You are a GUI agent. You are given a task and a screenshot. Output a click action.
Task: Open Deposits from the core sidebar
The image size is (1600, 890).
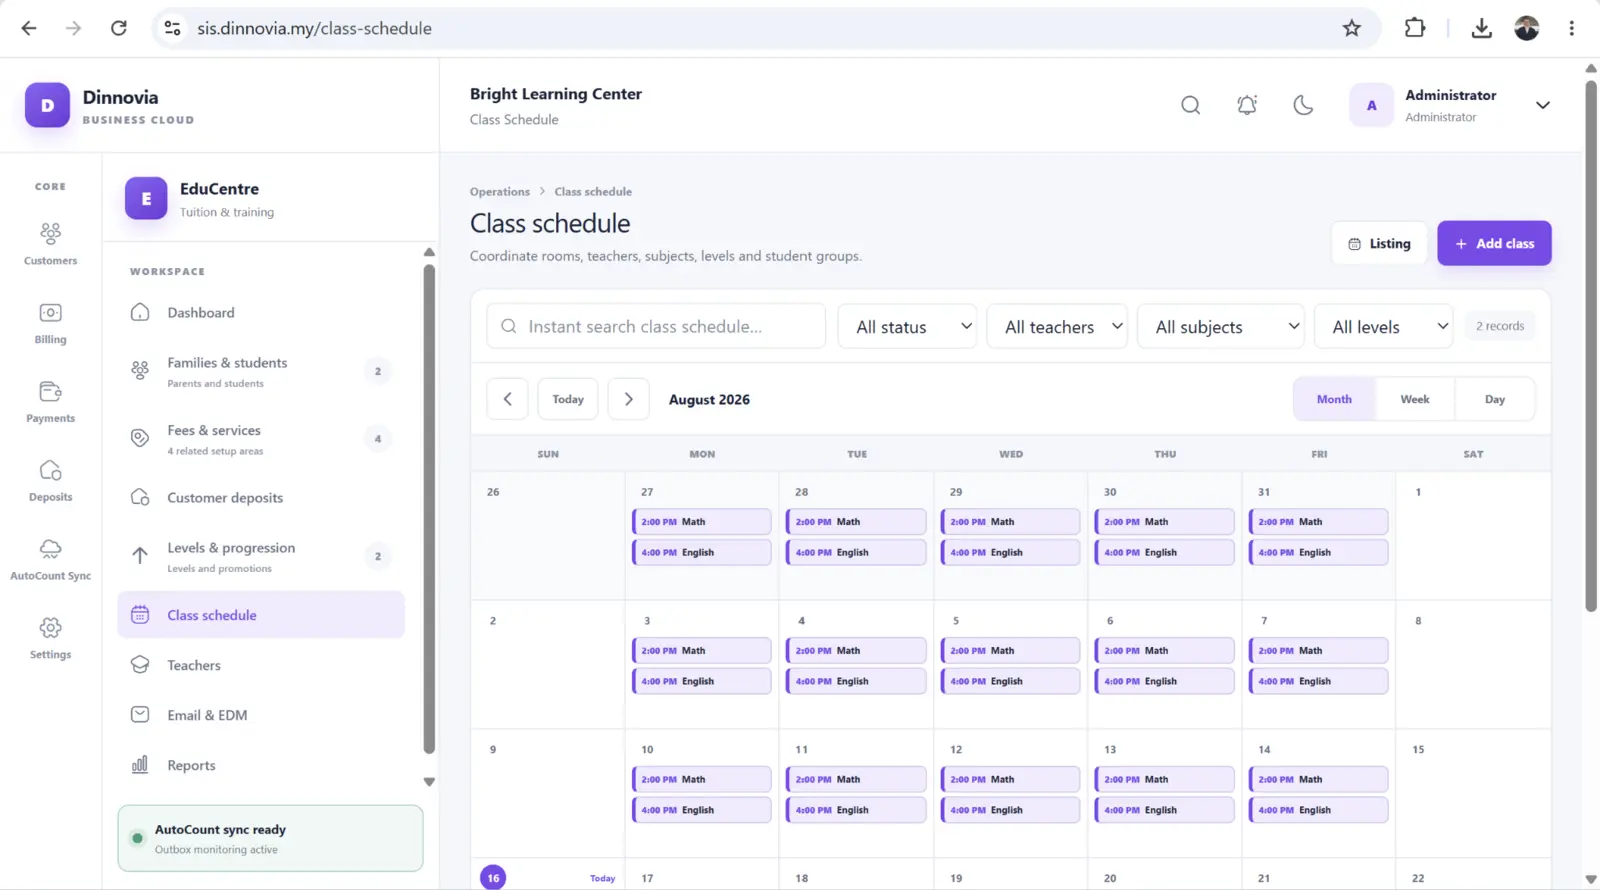tap(50, 481)
